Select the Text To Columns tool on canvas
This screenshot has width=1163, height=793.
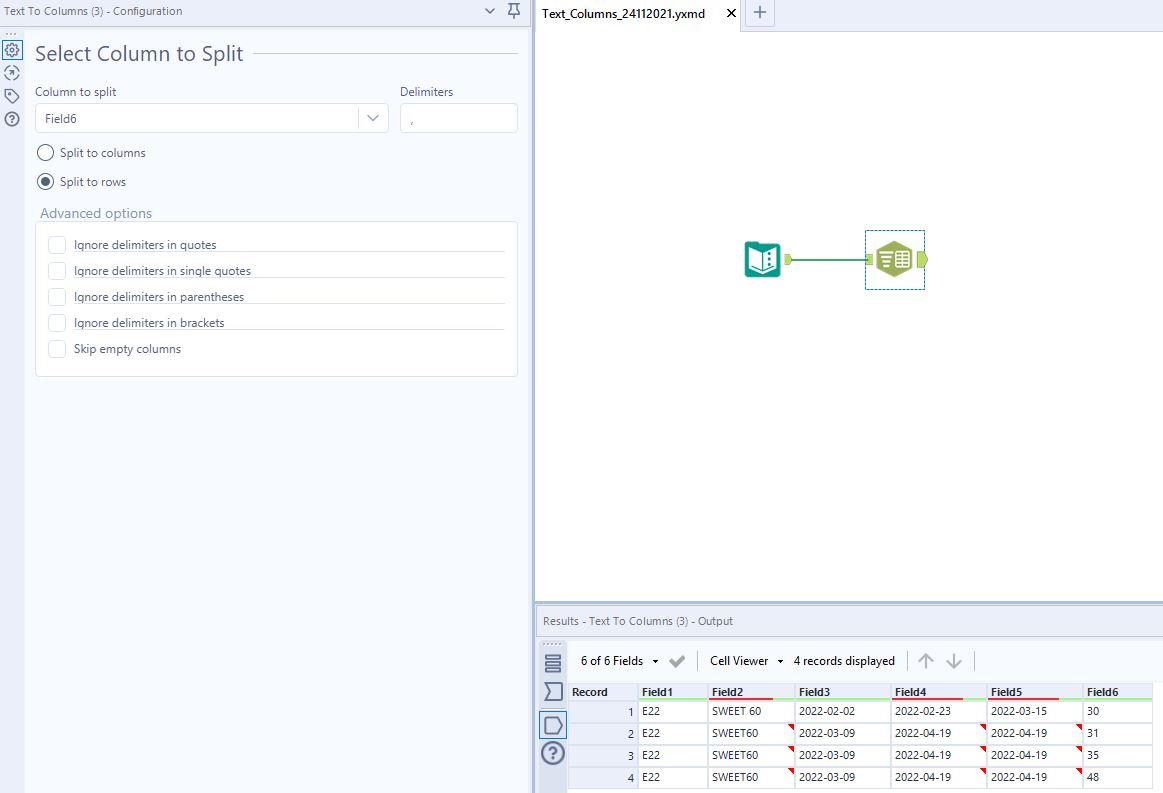(893, 258)
